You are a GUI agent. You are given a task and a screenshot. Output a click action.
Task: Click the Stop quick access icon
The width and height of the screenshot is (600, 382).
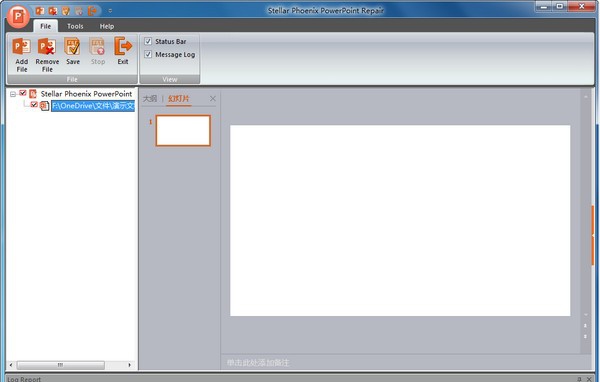click(x=79, y=11)
